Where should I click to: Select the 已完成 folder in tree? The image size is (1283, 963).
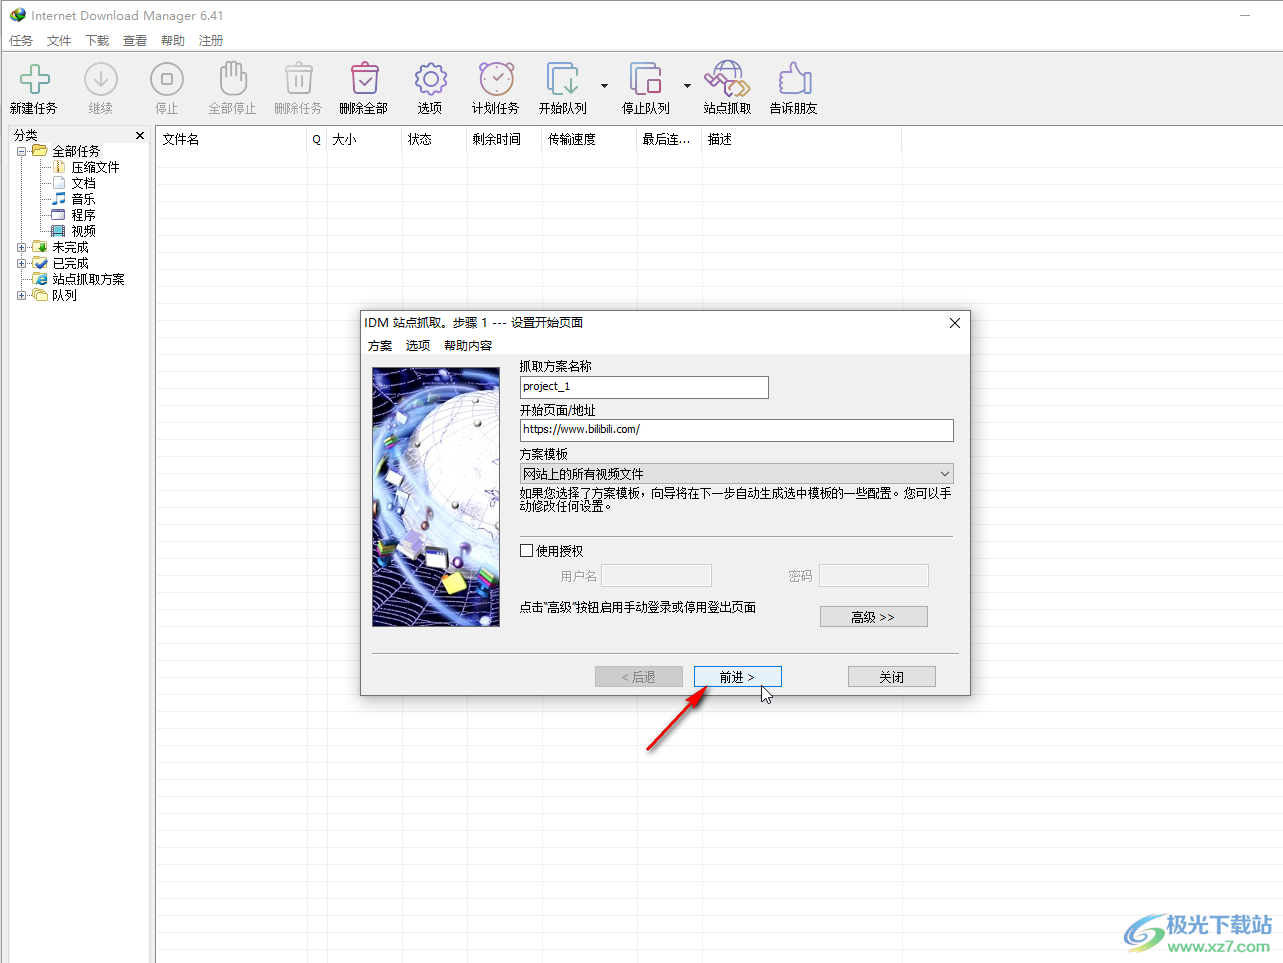pyautogui.click(x=70, y=263)
